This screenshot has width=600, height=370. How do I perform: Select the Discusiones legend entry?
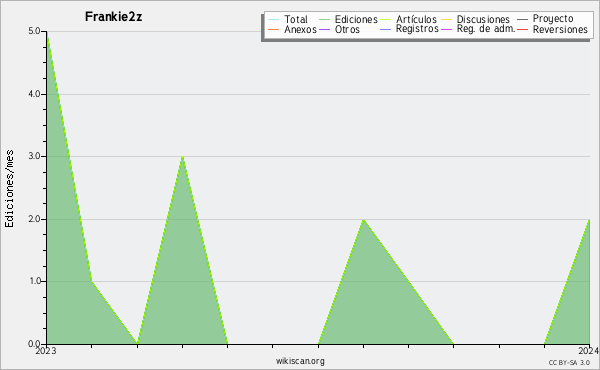click(476, 19)
